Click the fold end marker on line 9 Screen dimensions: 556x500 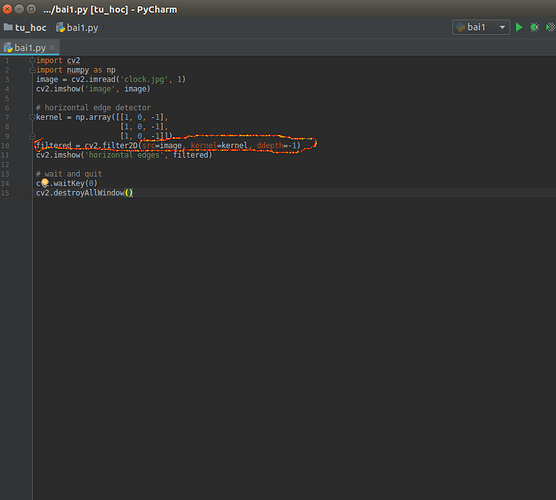(32, 136)
